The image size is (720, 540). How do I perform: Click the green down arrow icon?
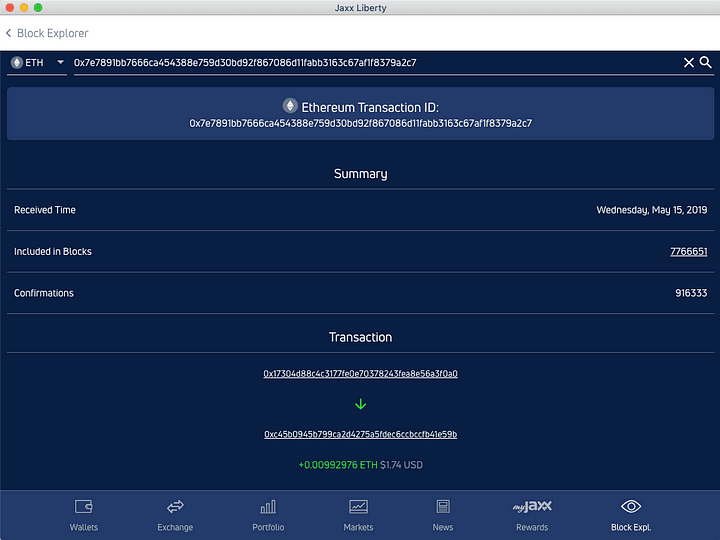coord(360,404)
